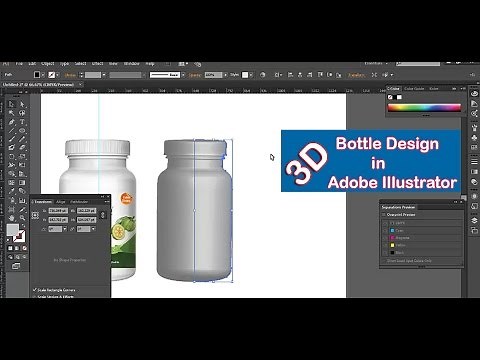
Task: Toggle Scale Rectangle Corners checkbox
Action: coord(34,290)
